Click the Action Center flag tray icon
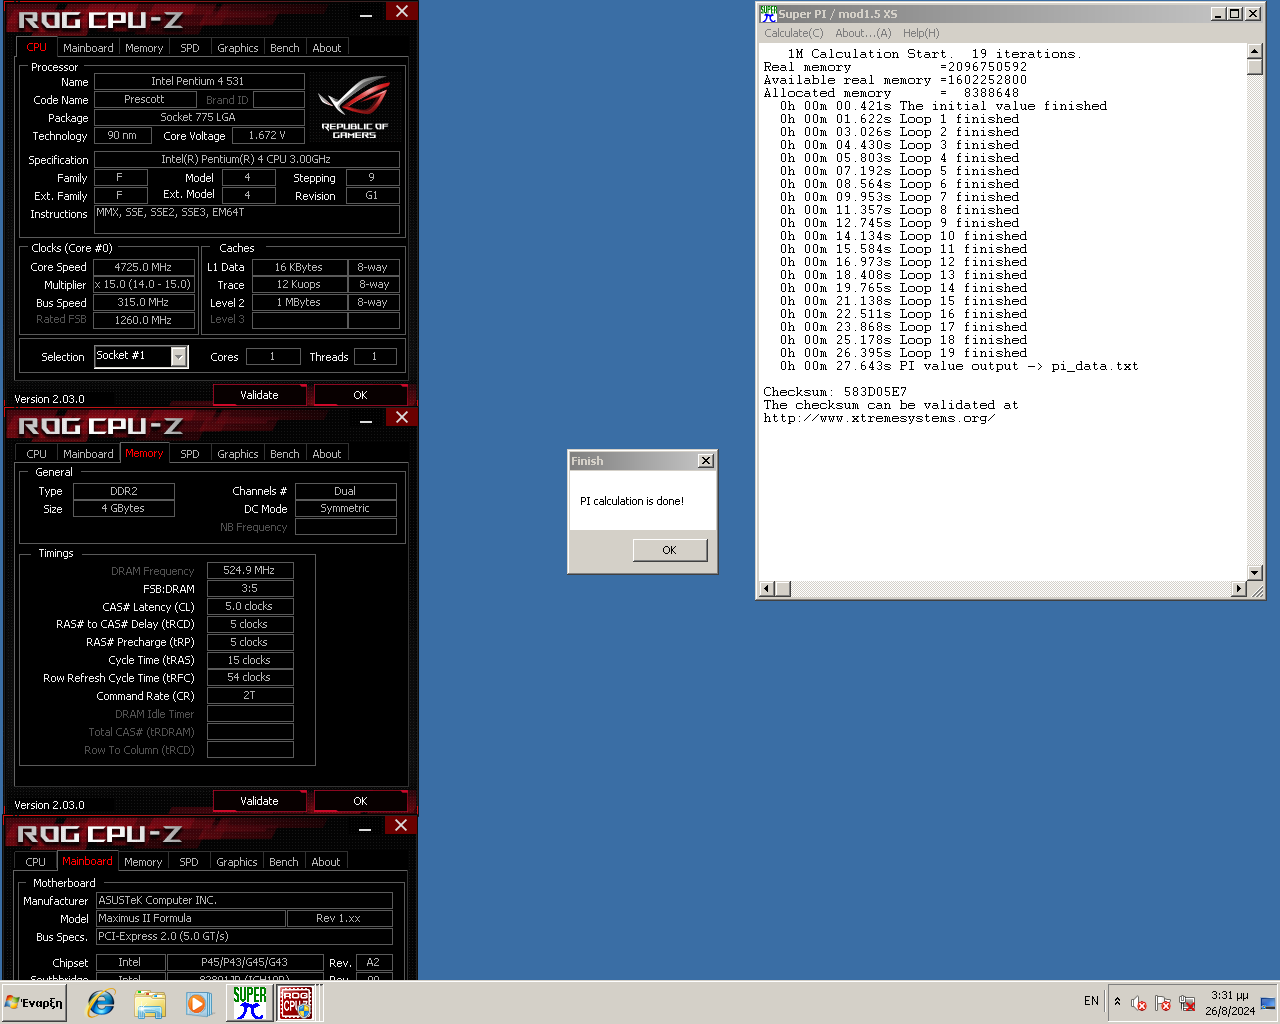The height and width of the screenshot is (1024, 1280). 1162,1003
